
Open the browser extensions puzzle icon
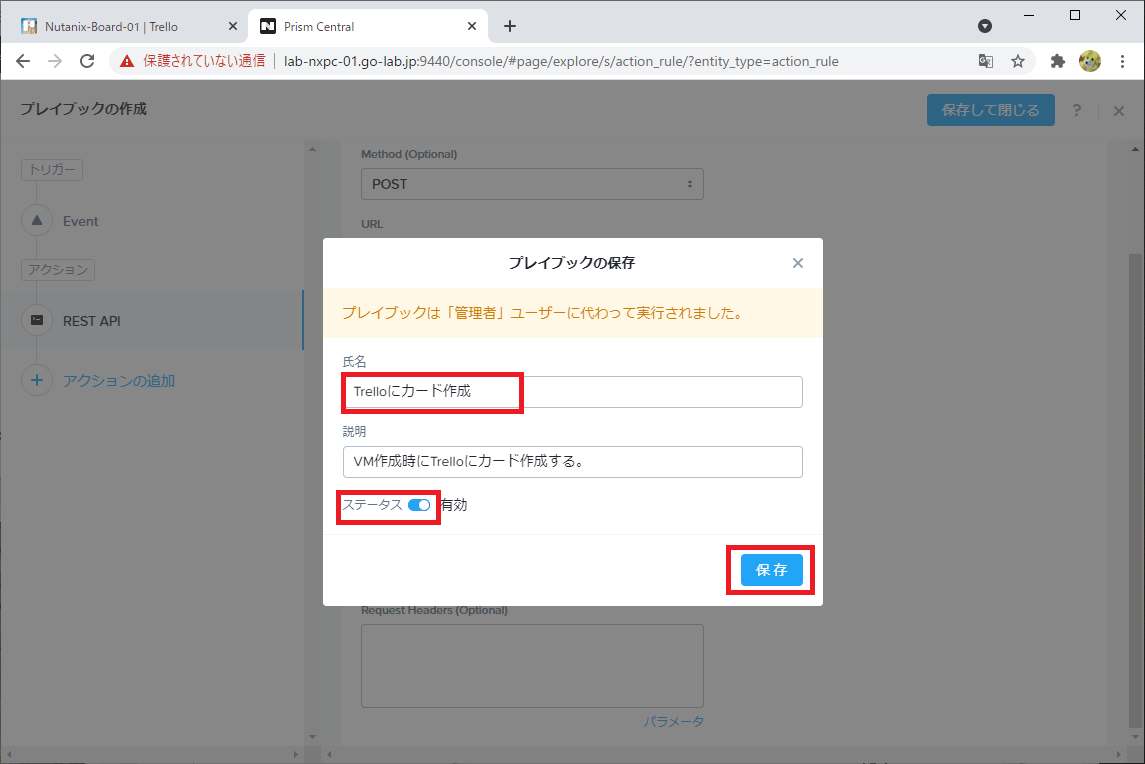pyautogui.click(x=1056, y=61)
